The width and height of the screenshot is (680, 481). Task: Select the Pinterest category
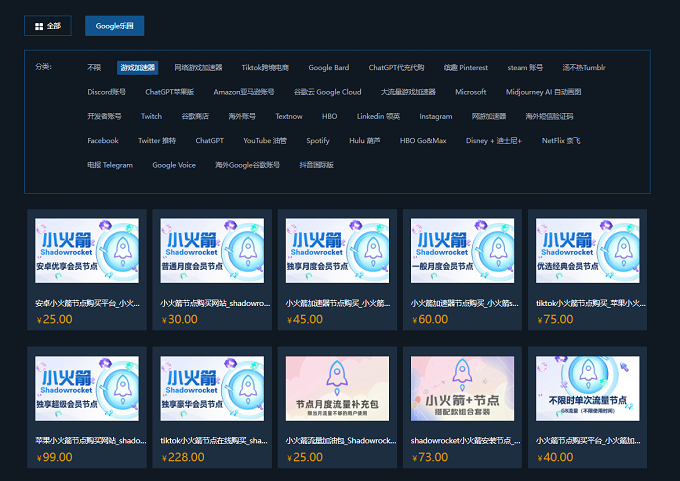coord(466,67)
